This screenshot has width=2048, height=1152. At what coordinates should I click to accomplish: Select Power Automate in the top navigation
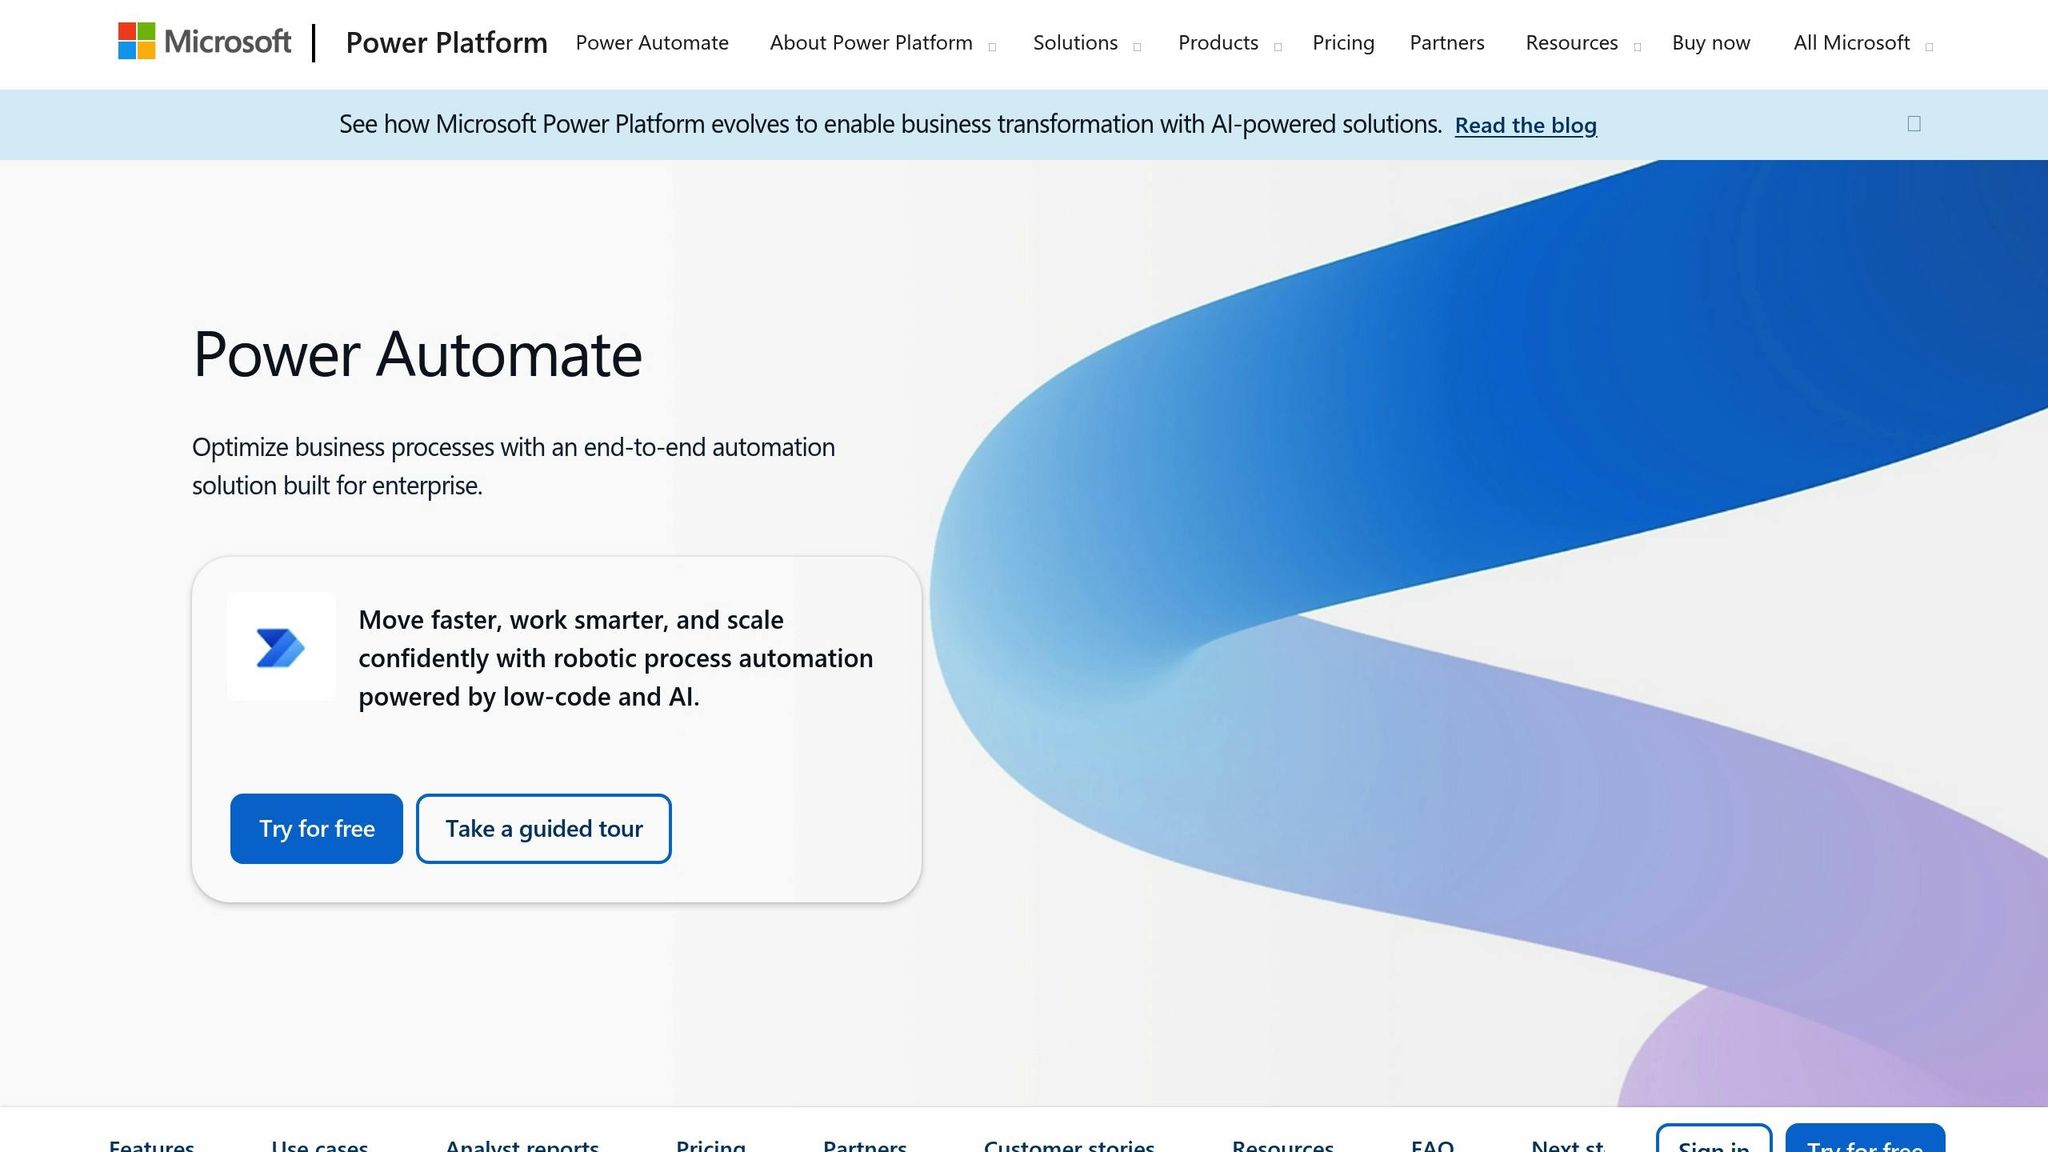click(x=652, y=44)
